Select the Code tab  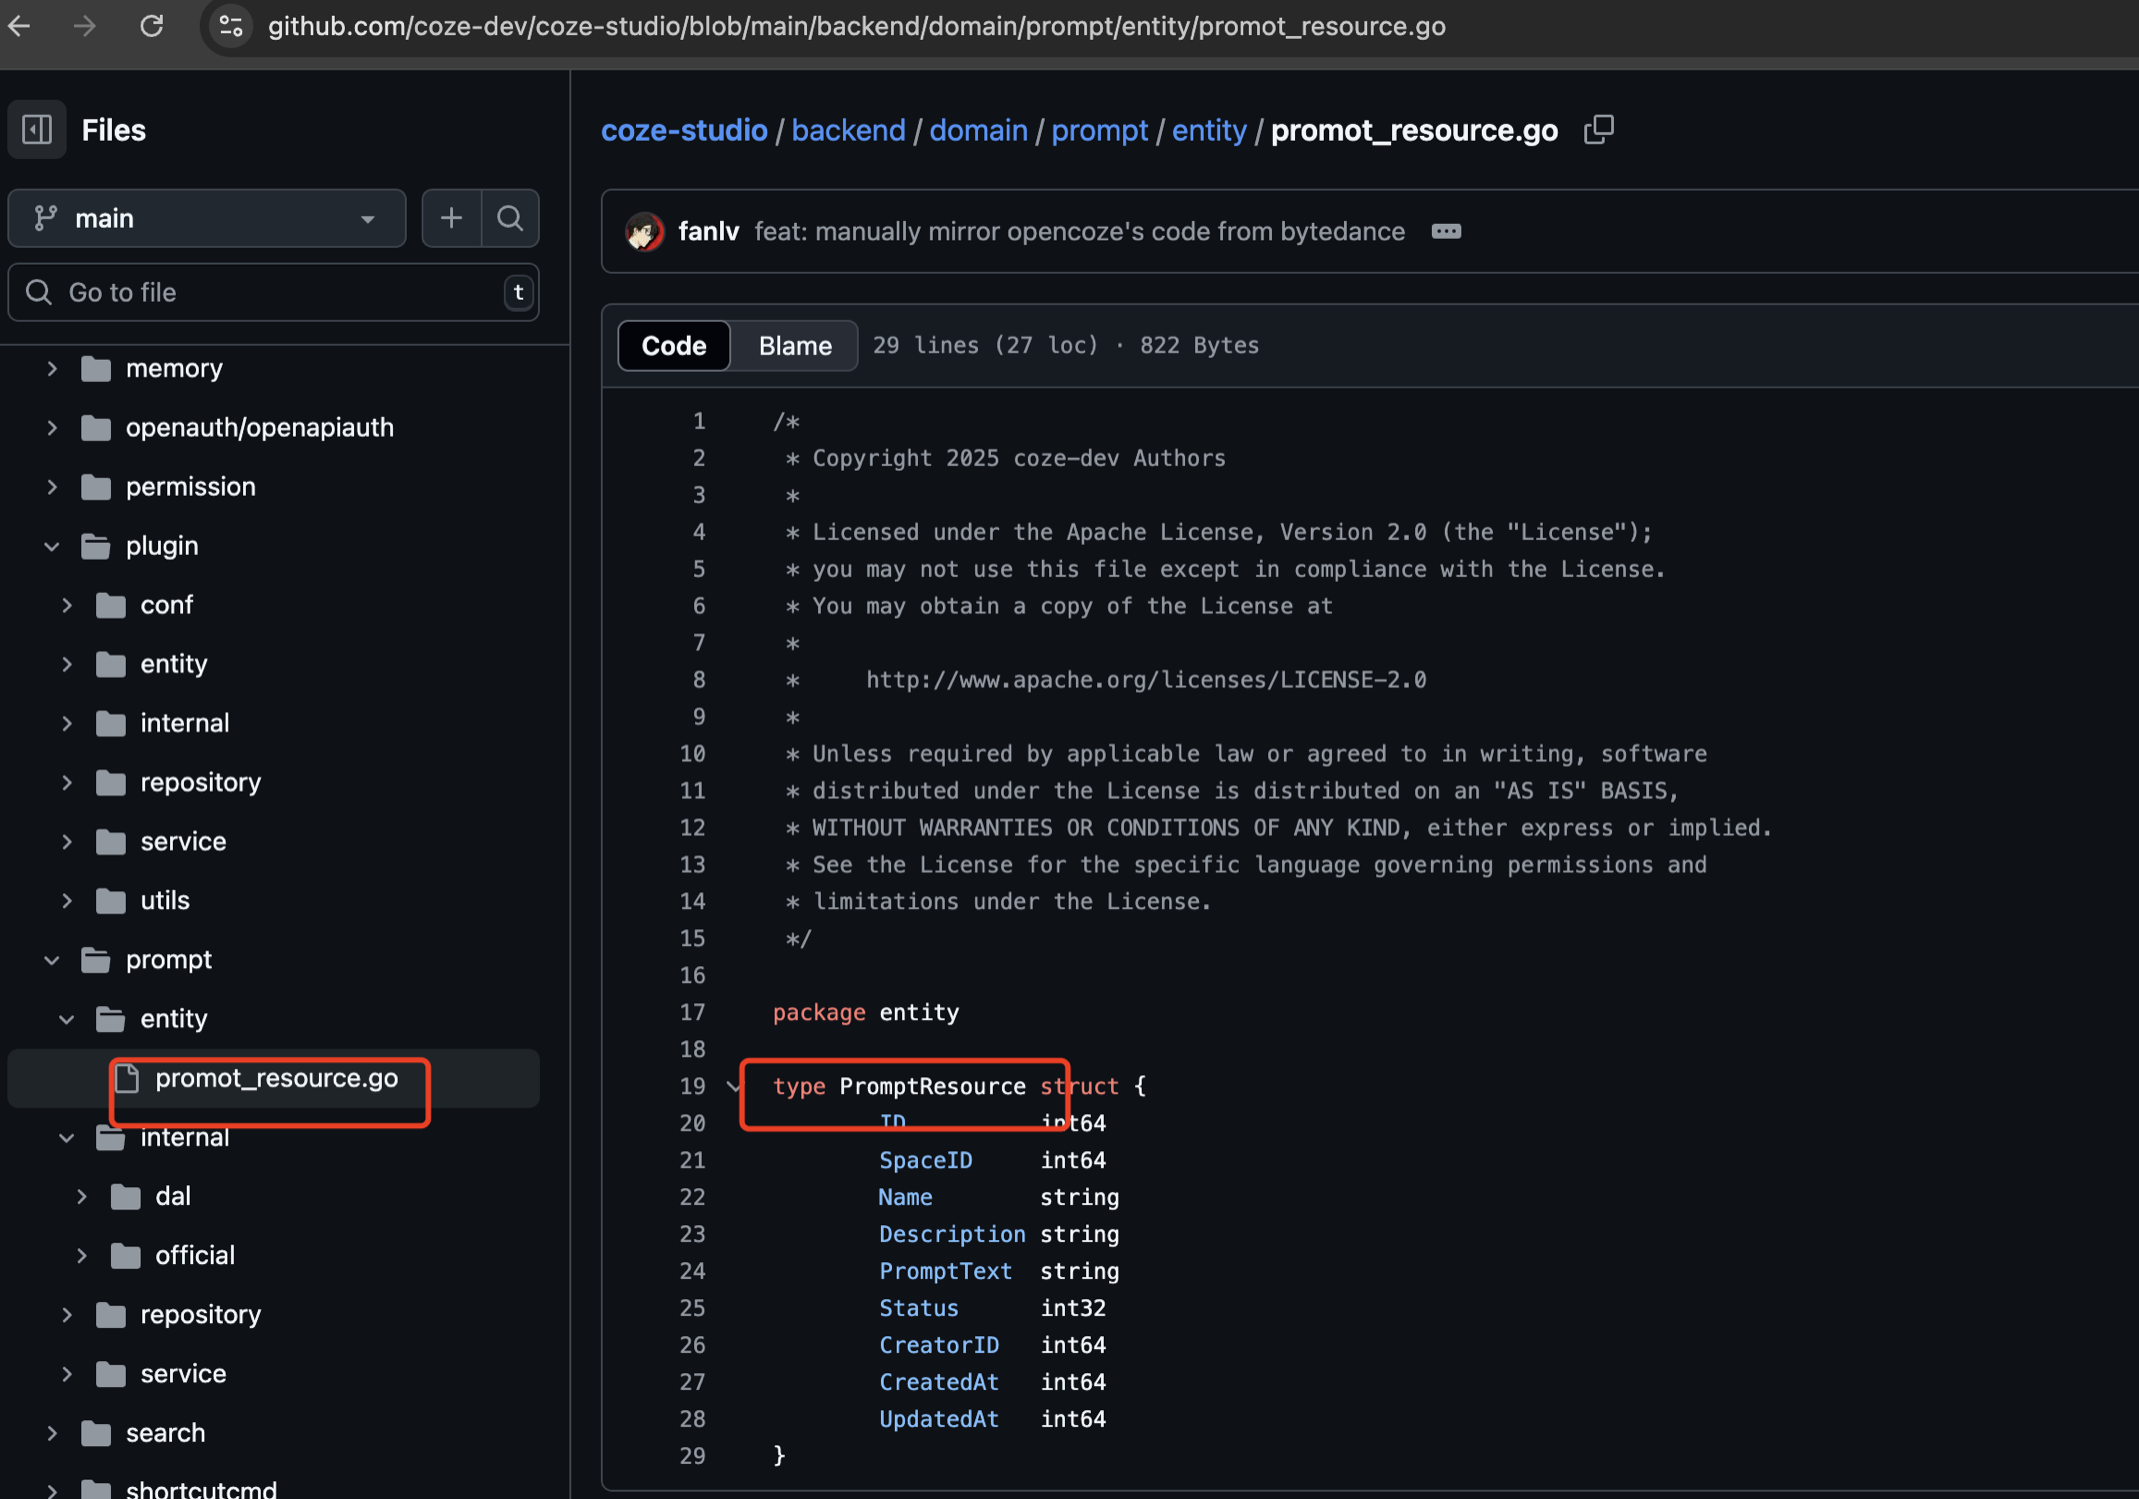coord(673,346)
